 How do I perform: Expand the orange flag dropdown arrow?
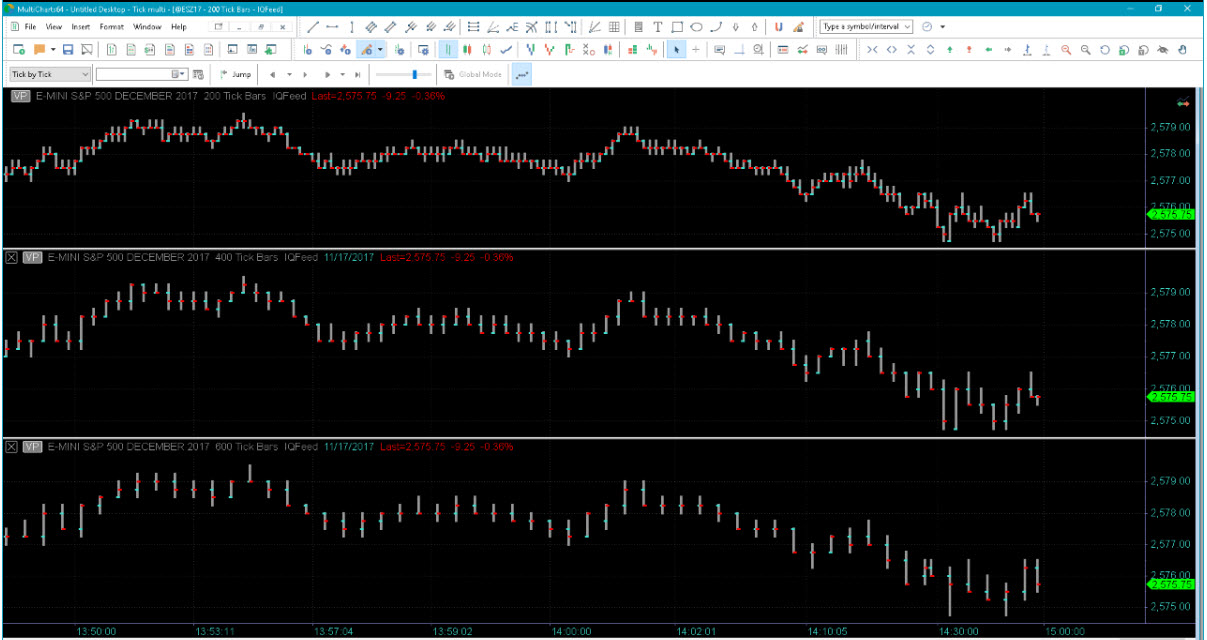52,49
